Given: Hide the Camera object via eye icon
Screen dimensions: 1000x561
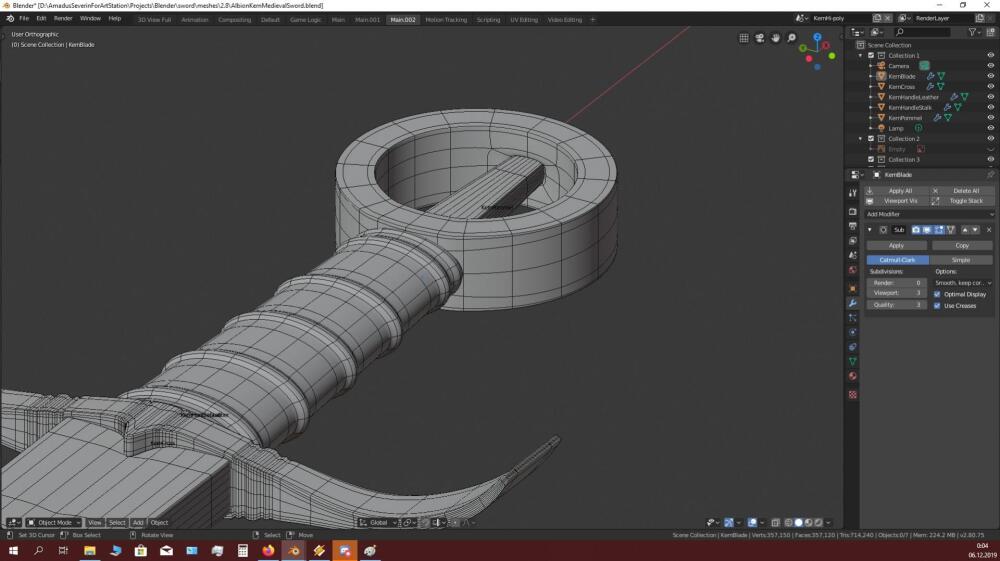Looking at the screenshot, I should click(990, 66).
